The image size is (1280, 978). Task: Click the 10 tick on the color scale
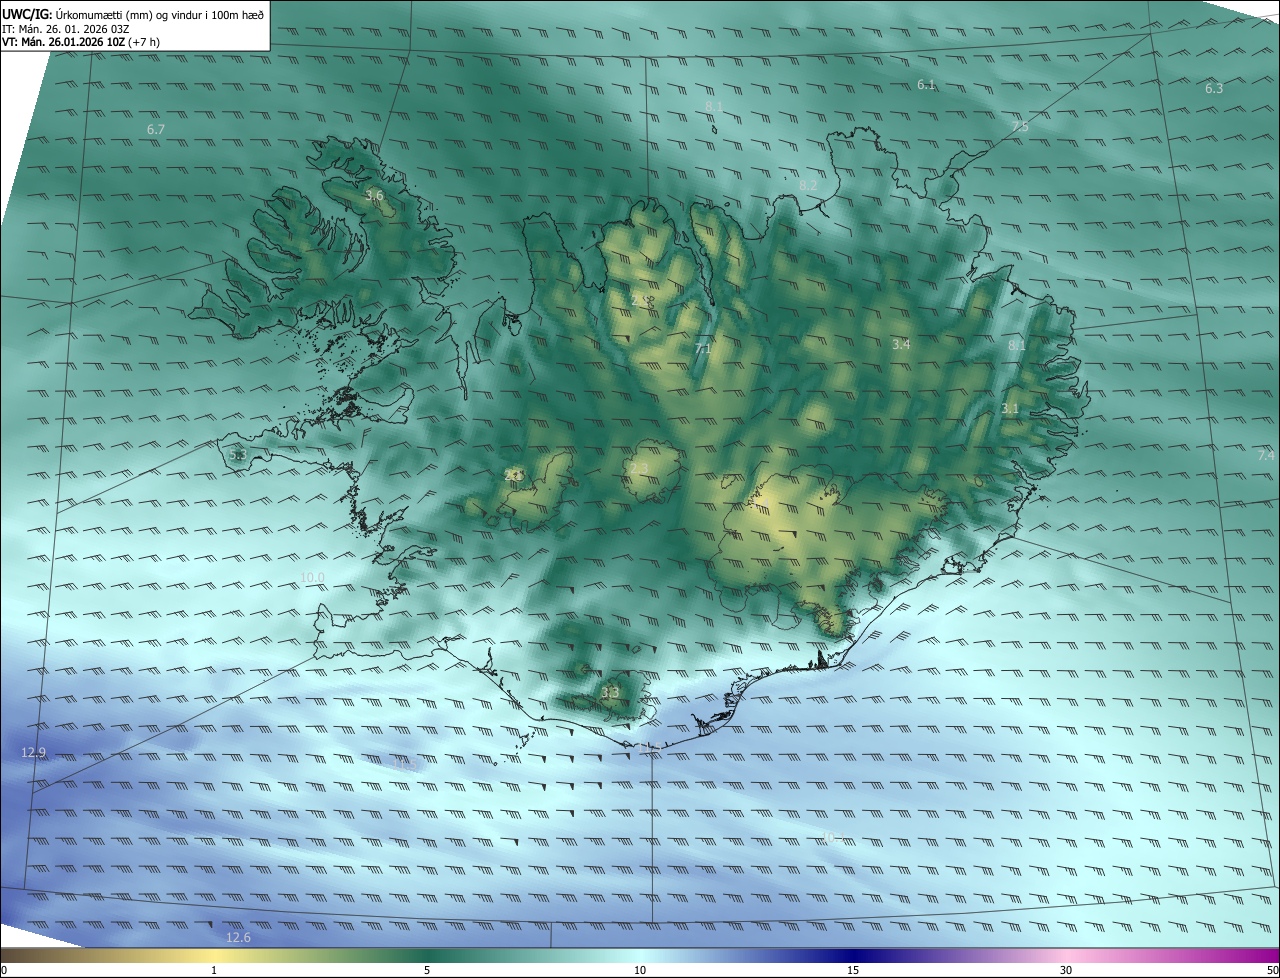(640, 970)
